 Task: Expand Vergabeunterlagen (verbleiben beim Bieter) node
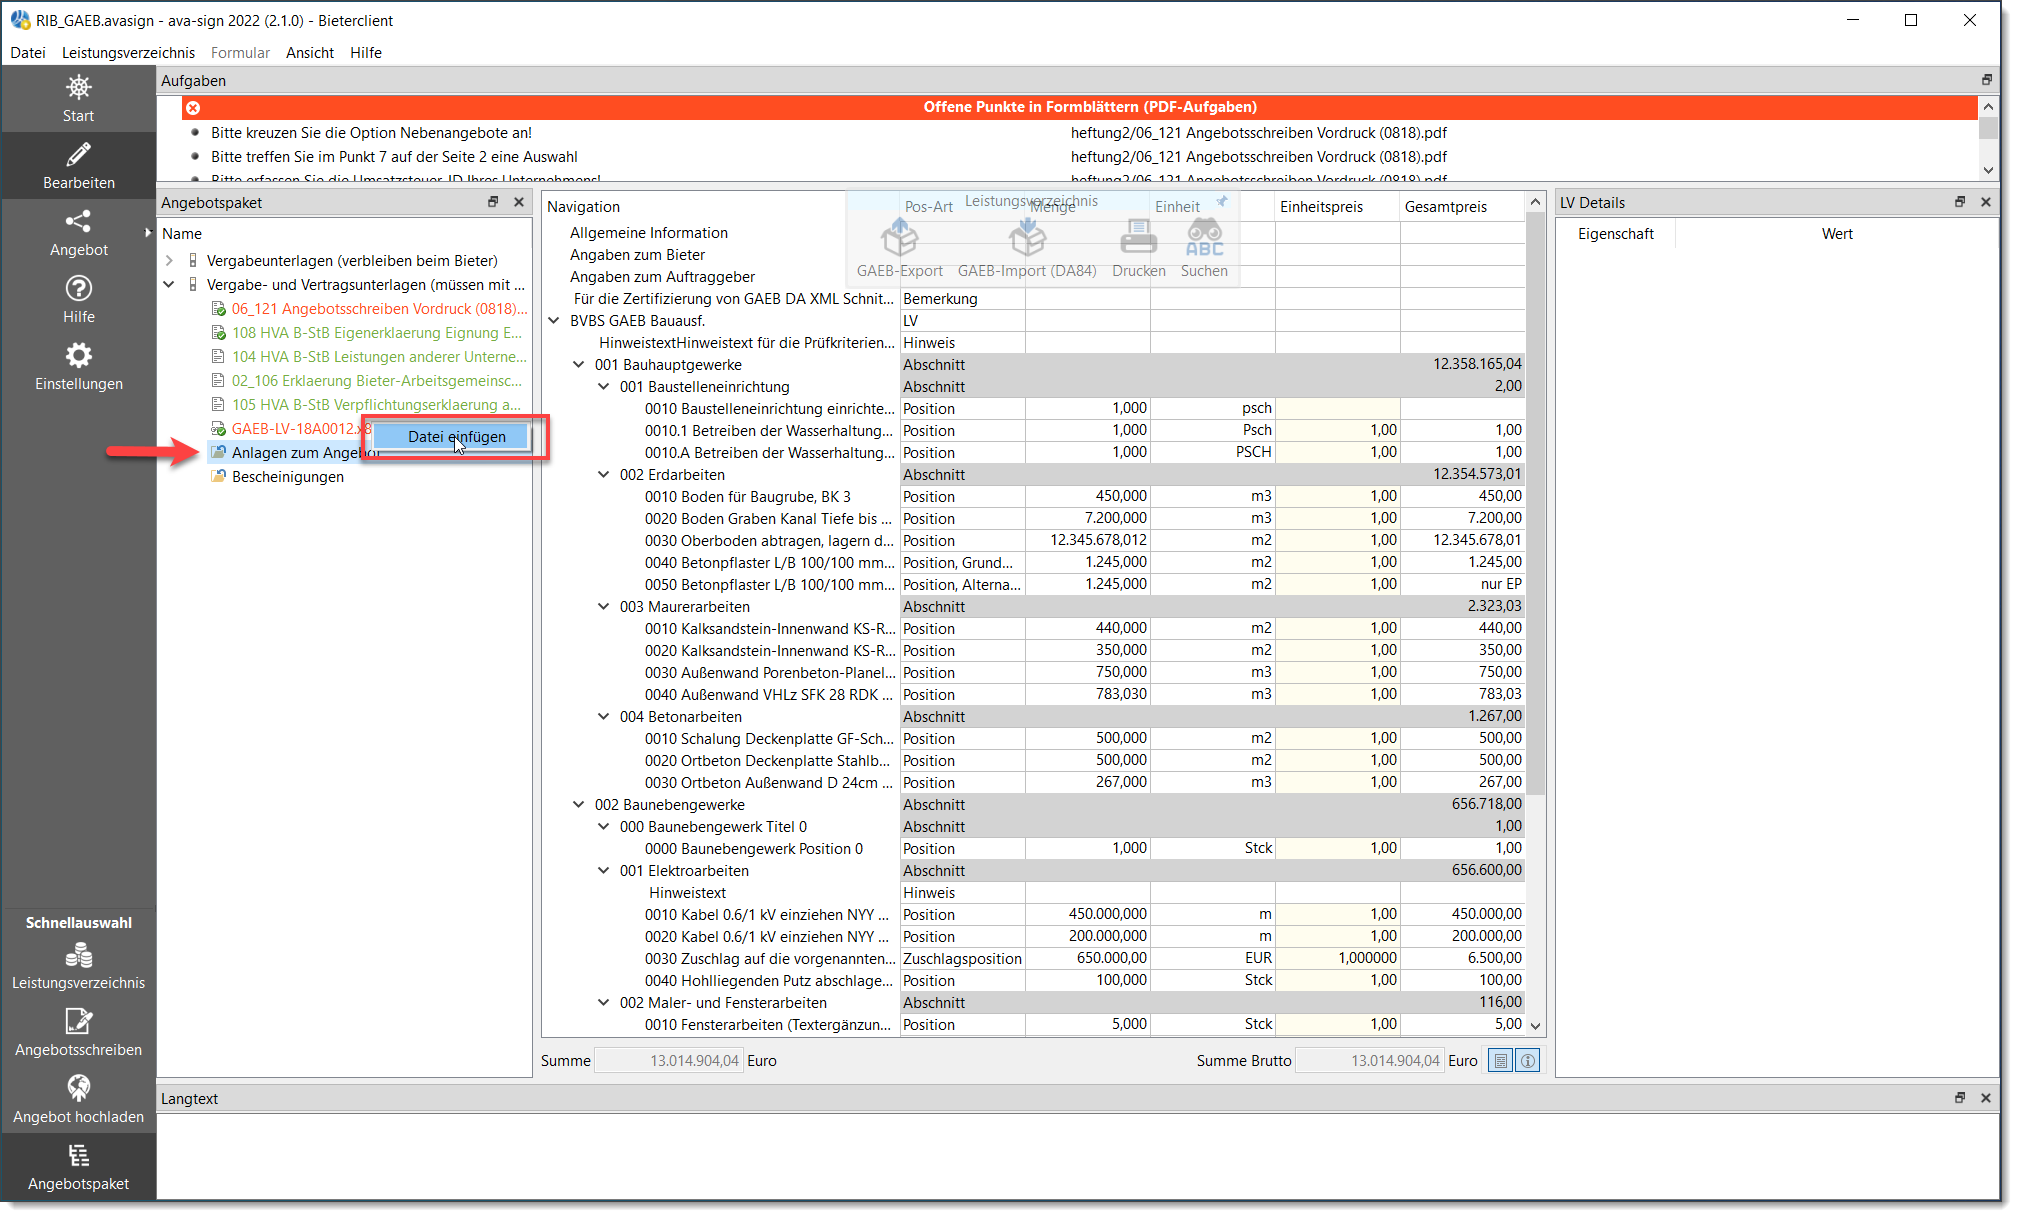point(169,261)
